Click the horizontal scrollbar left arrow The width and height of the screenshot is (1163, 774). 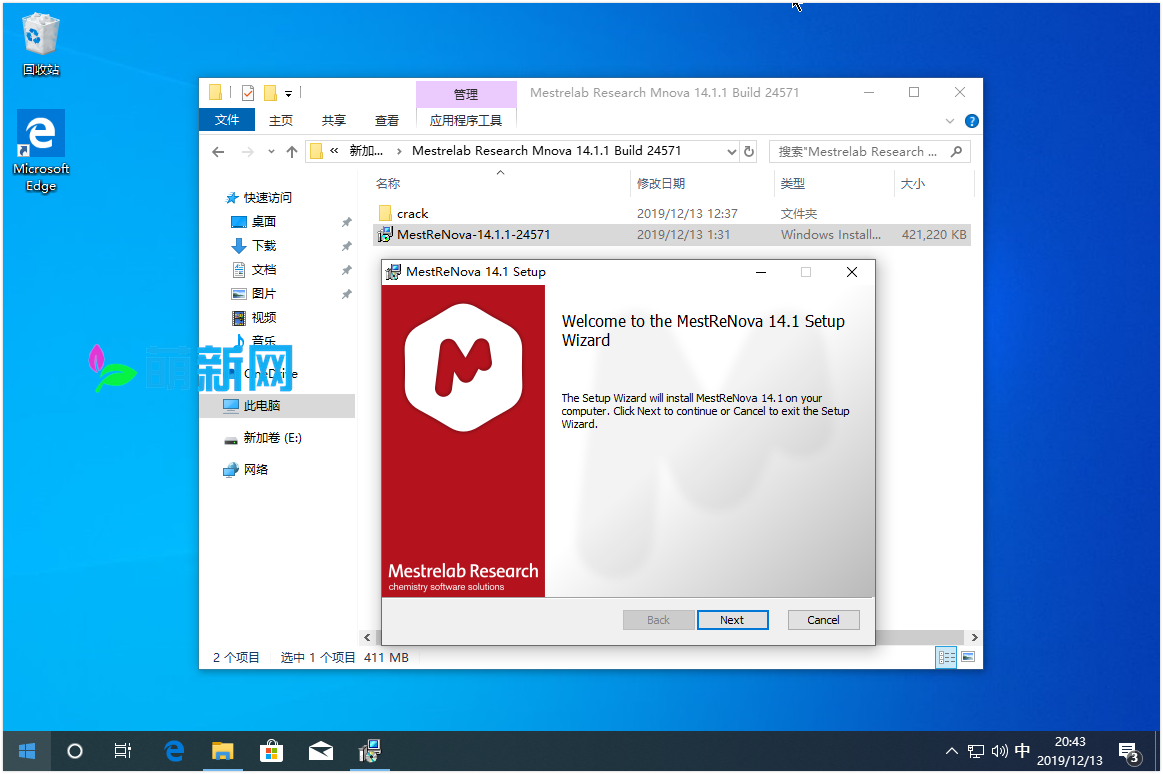click(367, 638)
